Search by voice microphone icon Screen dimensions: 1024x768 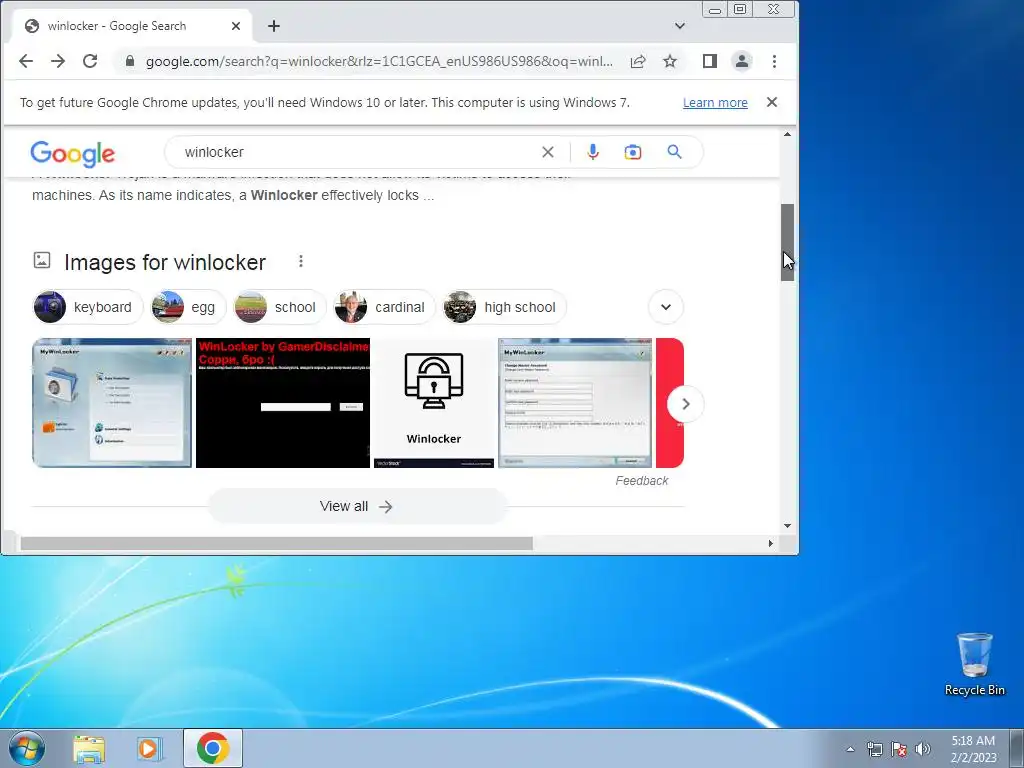tap(592, 152)
